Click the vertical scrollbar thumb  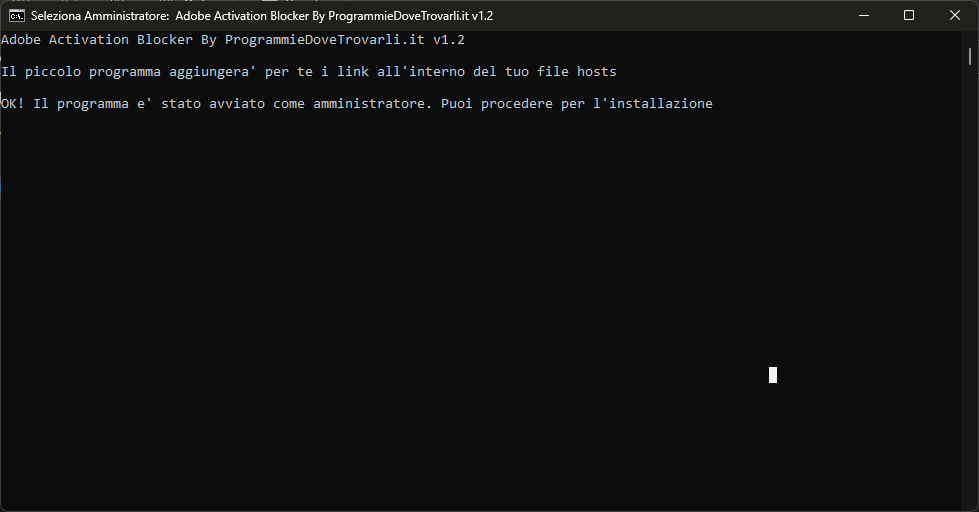tap(970, 57)
